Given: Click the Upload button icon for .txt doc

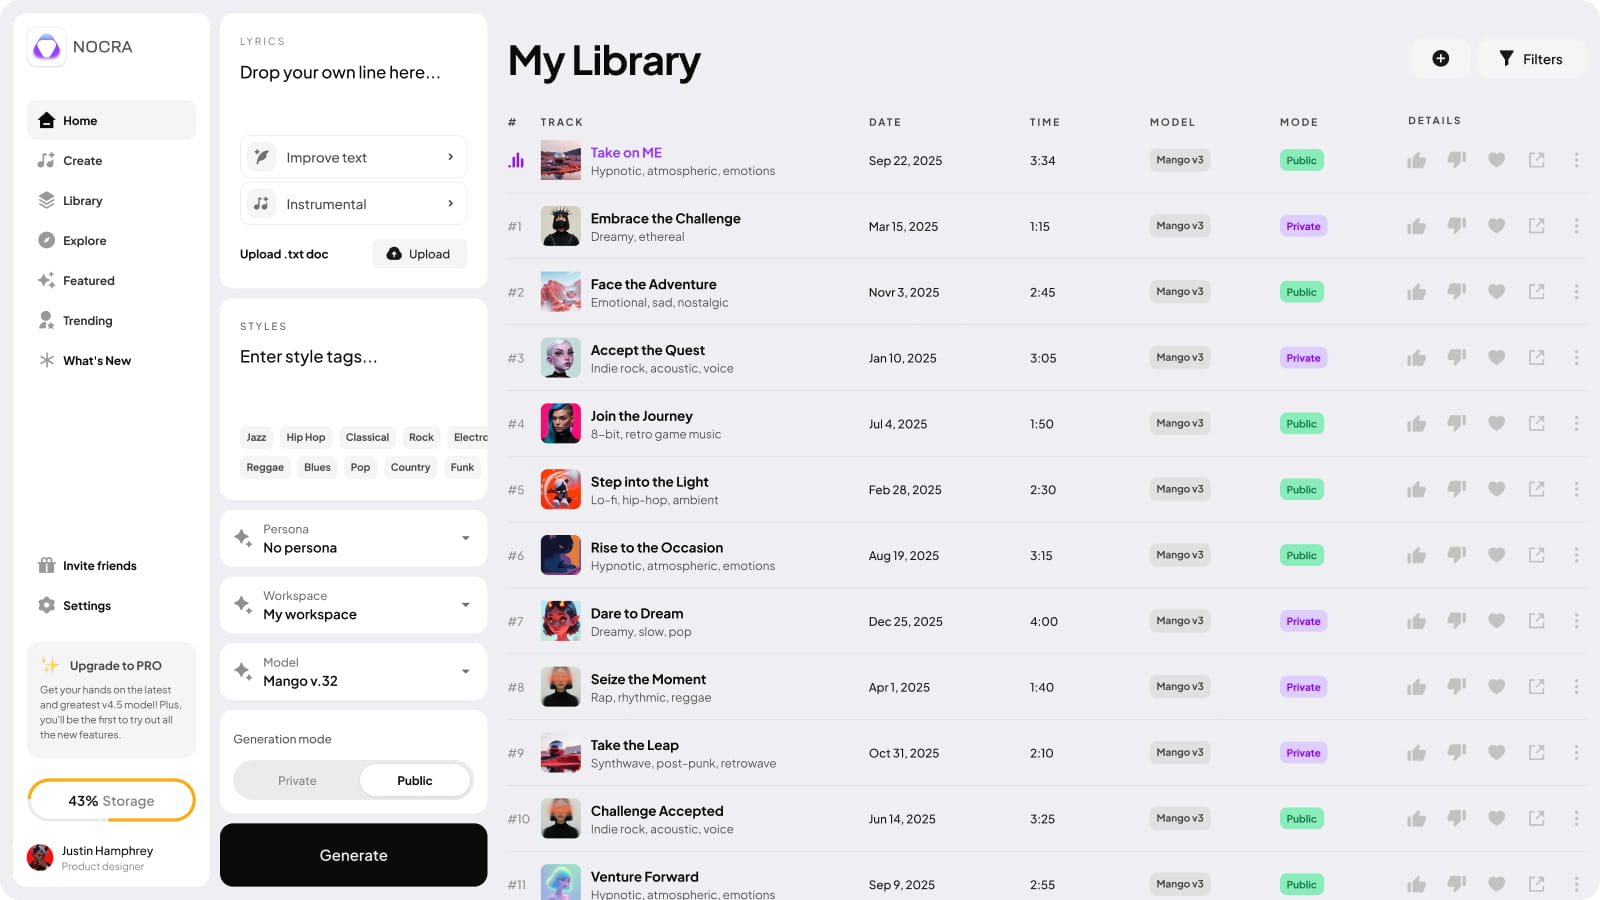Looking at the screenshot, I should (394, 253).
